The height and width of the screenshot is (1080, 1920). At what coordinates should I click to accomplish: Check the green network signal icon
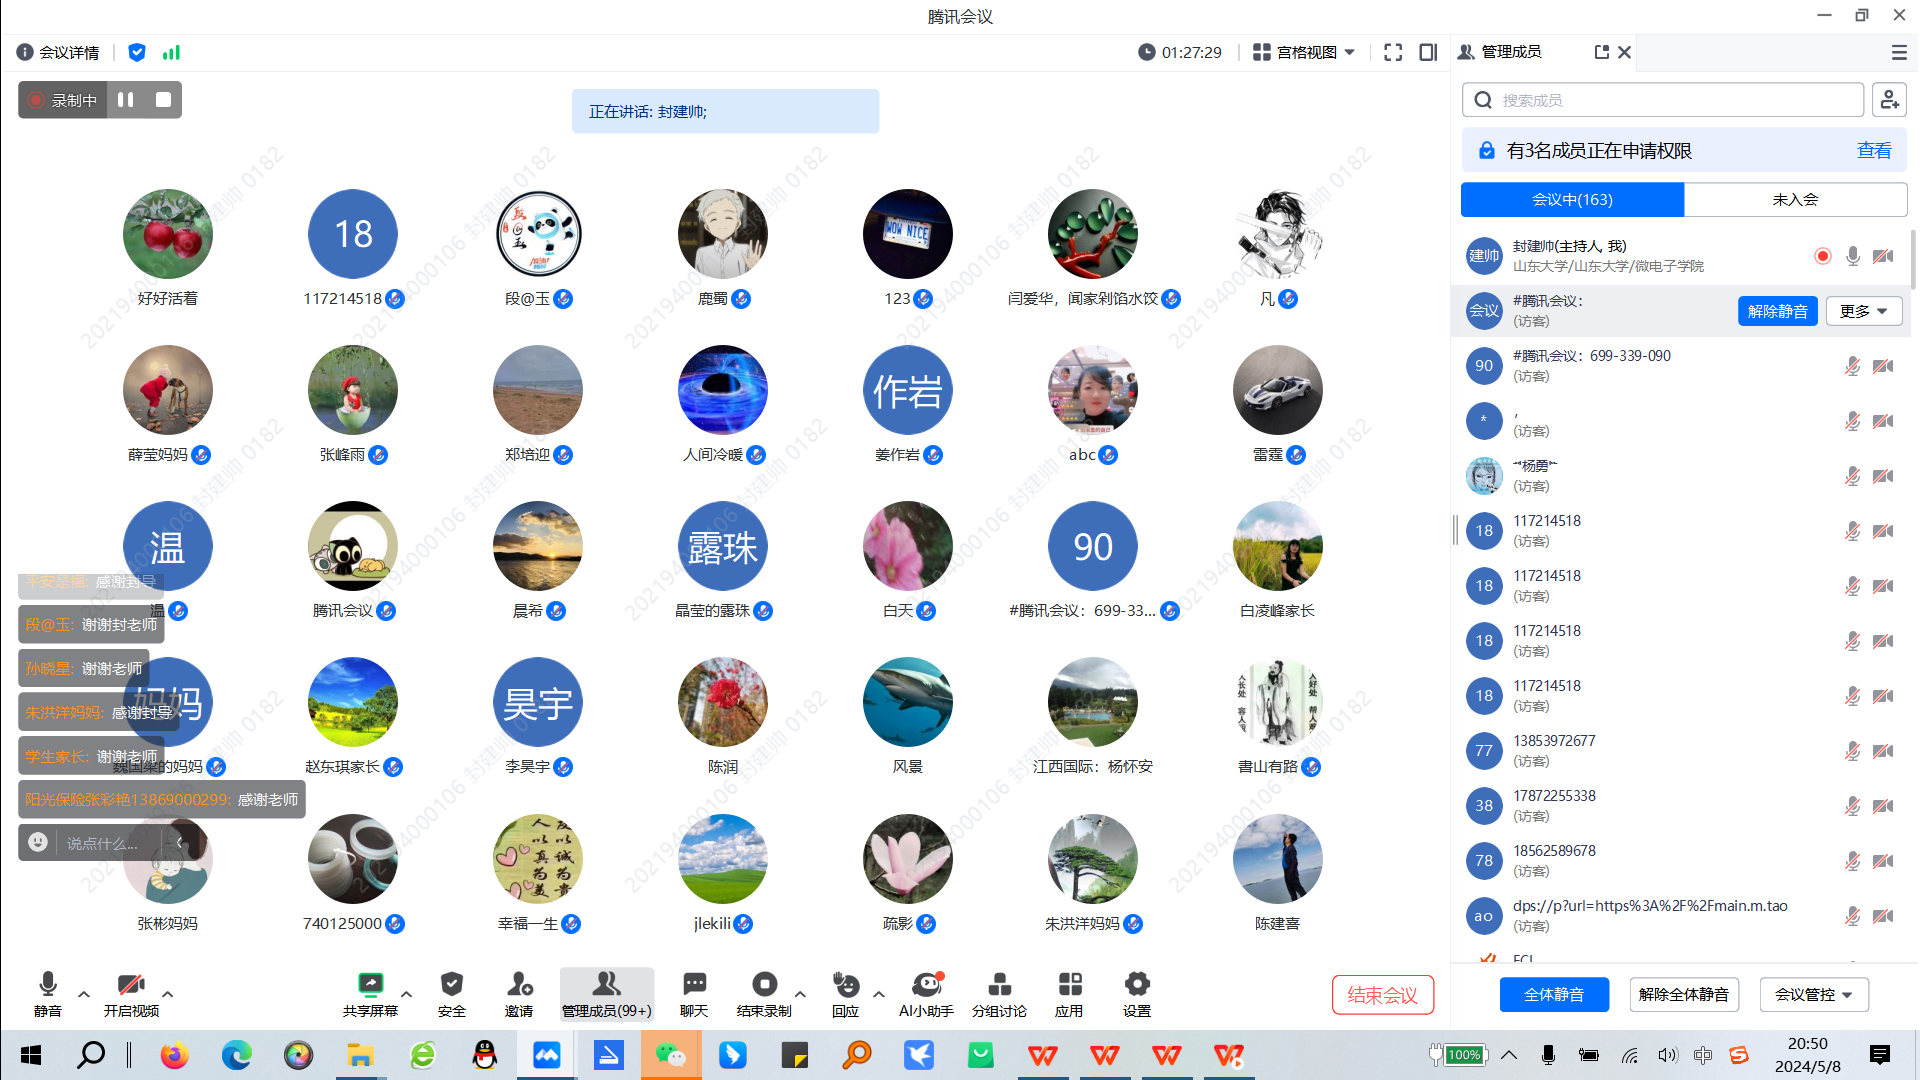(171, 52)
